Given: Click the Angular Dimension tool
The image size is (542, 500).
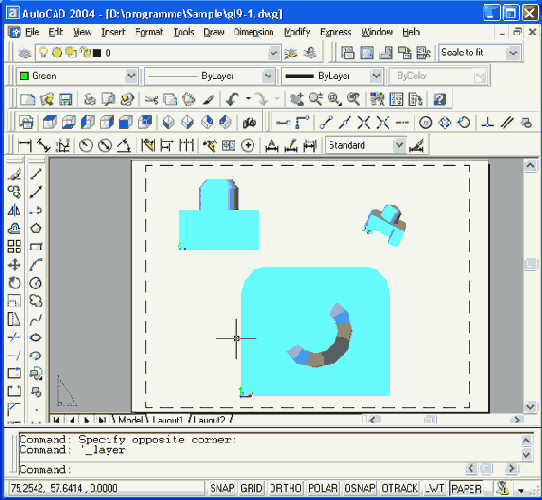Looking at the screenshot, I should pyautogui.click(x=124, y=146).
